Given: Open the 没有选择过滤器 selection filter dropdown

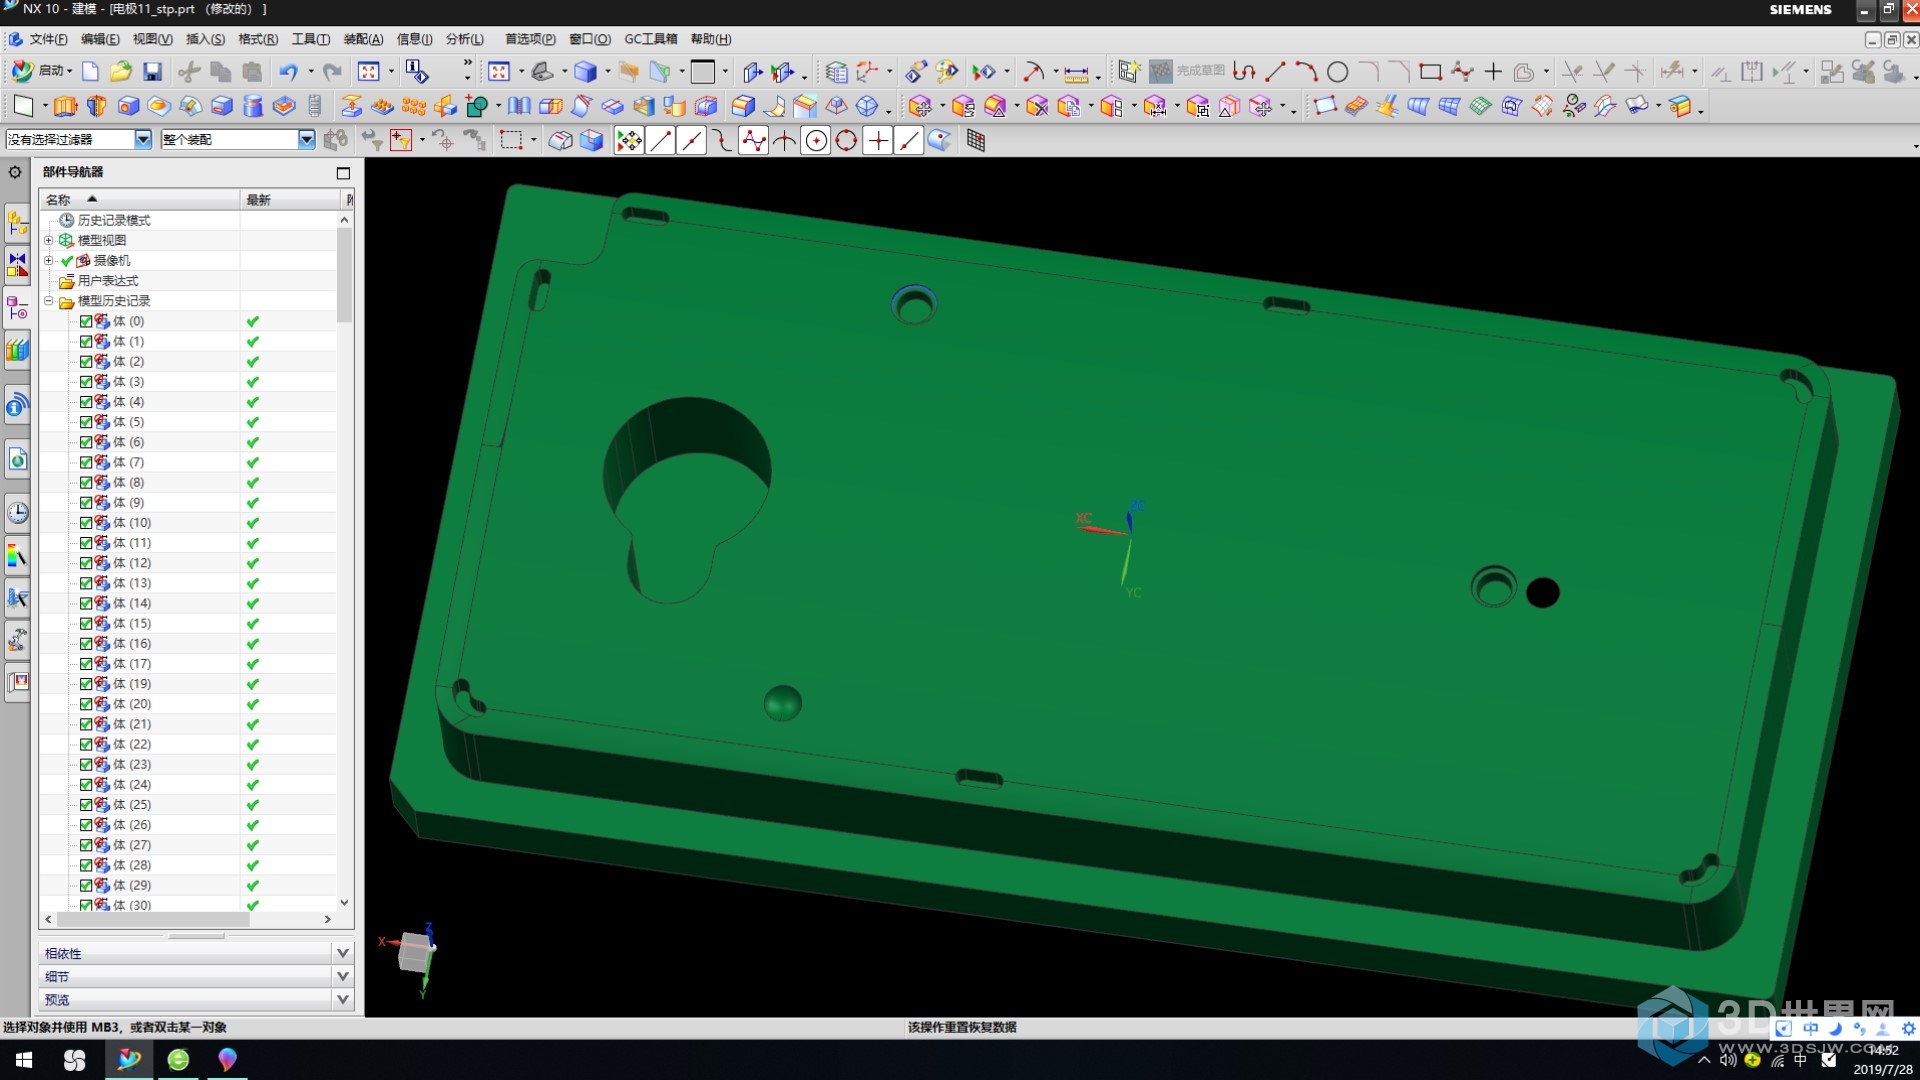Looking at the screenshot, I should click(143, 140).
